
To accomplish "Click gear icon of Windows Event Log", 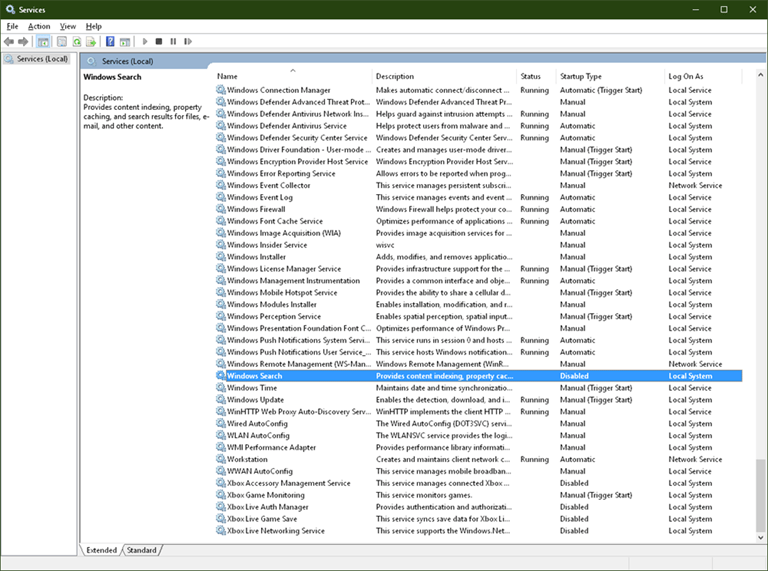I will [x=221, y=197].
